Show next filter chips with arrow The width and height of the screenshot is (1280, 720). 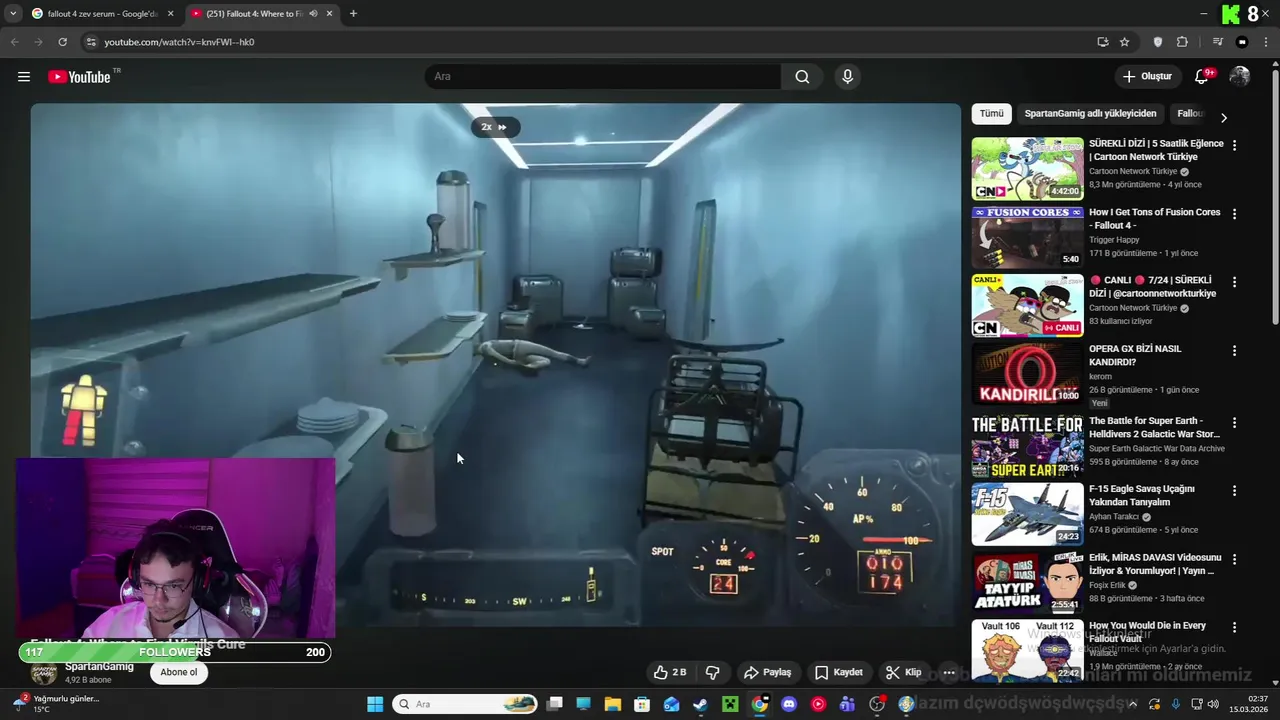[1223, 117]
